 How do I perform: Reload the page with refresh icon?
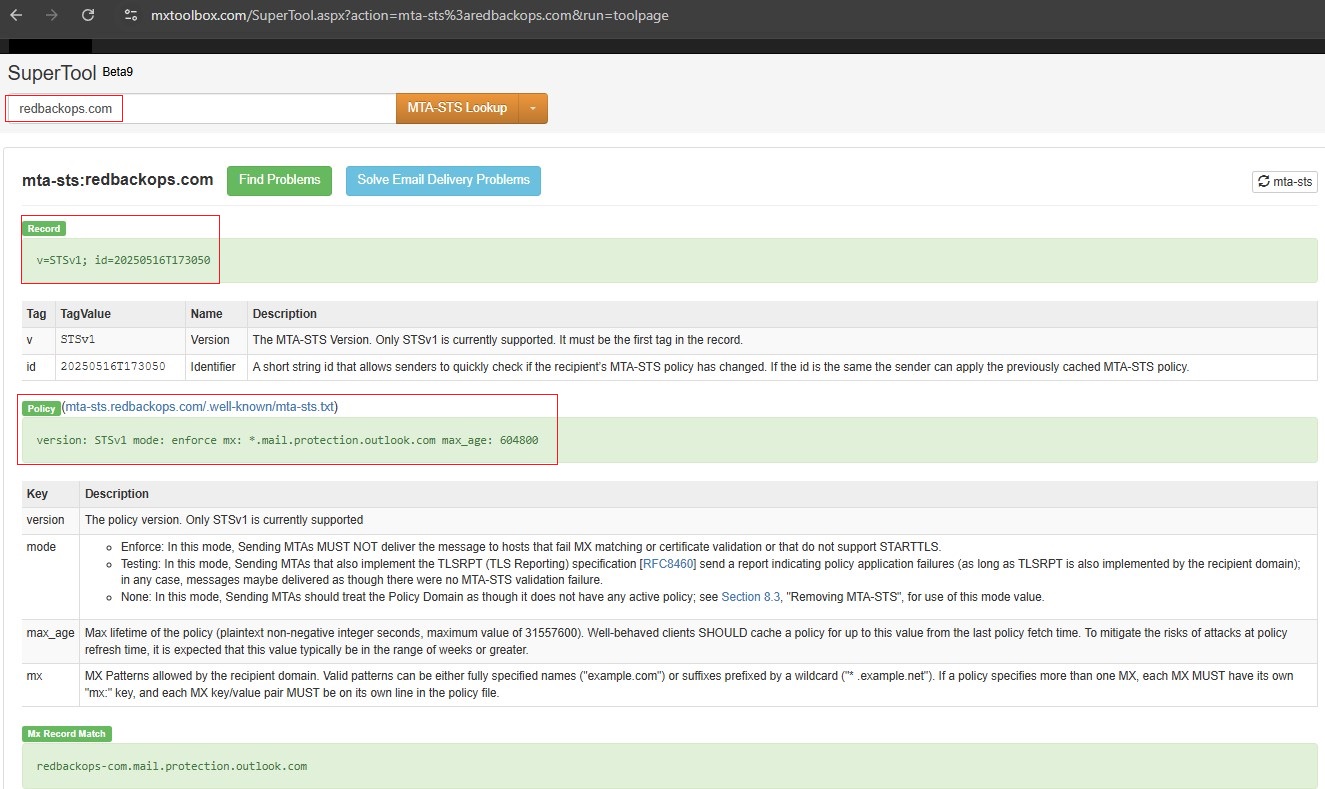(88, 16)
